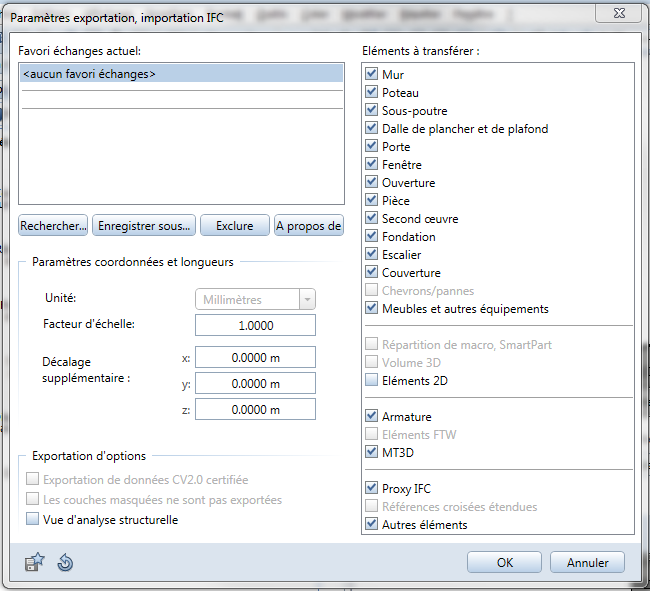Click the reset to defaults arrow icon
Image resolution: width=650 pixels, height=591 pixels.
(65, 563)
